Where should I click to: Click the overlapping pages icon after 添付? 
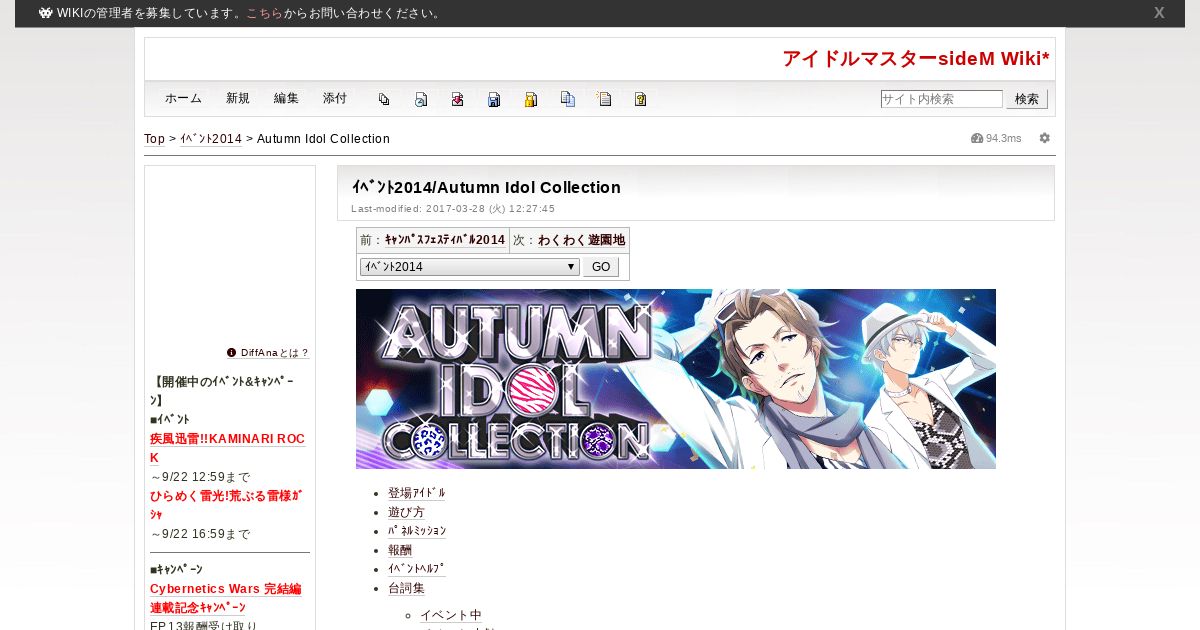point(384,99)
